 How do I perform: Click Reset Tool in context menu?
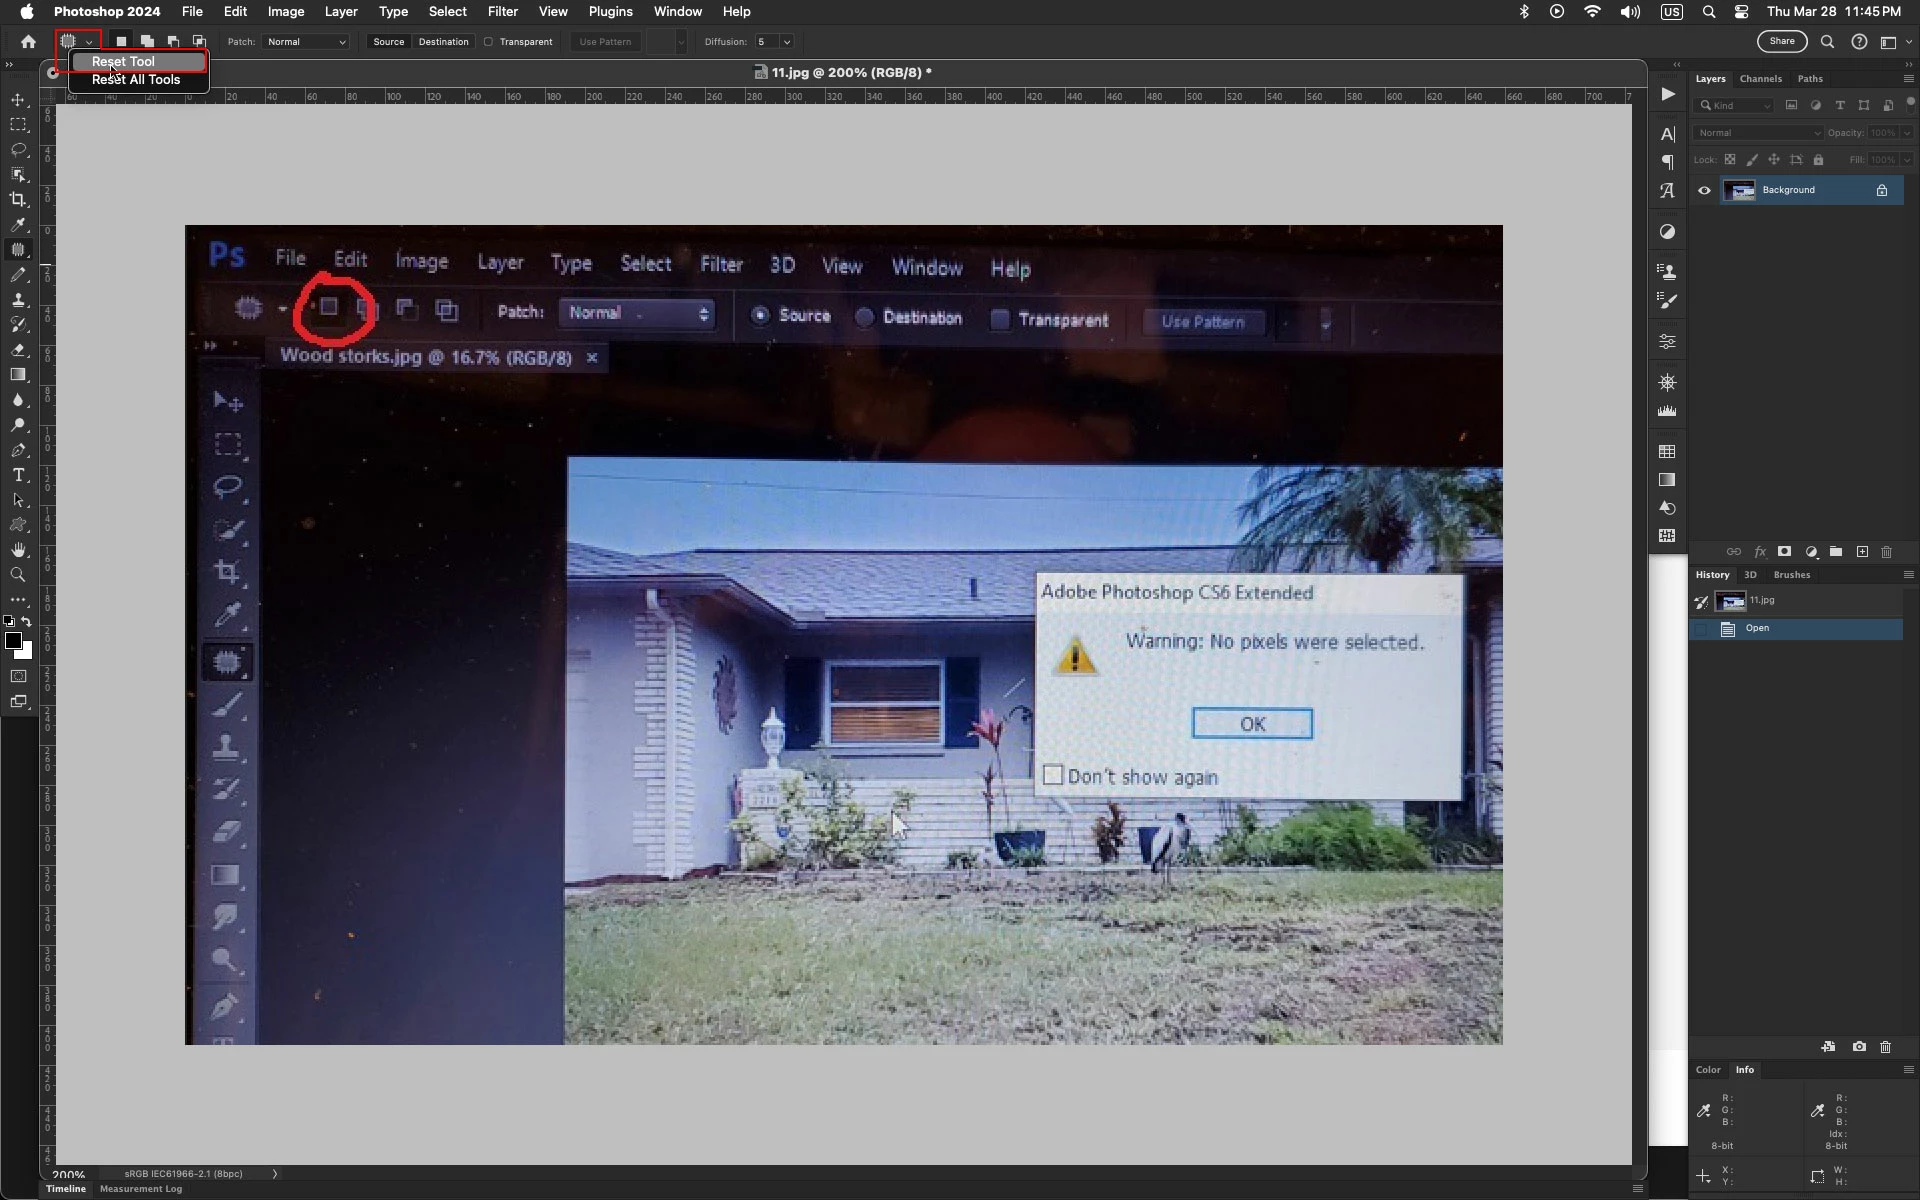pos(124,62)
